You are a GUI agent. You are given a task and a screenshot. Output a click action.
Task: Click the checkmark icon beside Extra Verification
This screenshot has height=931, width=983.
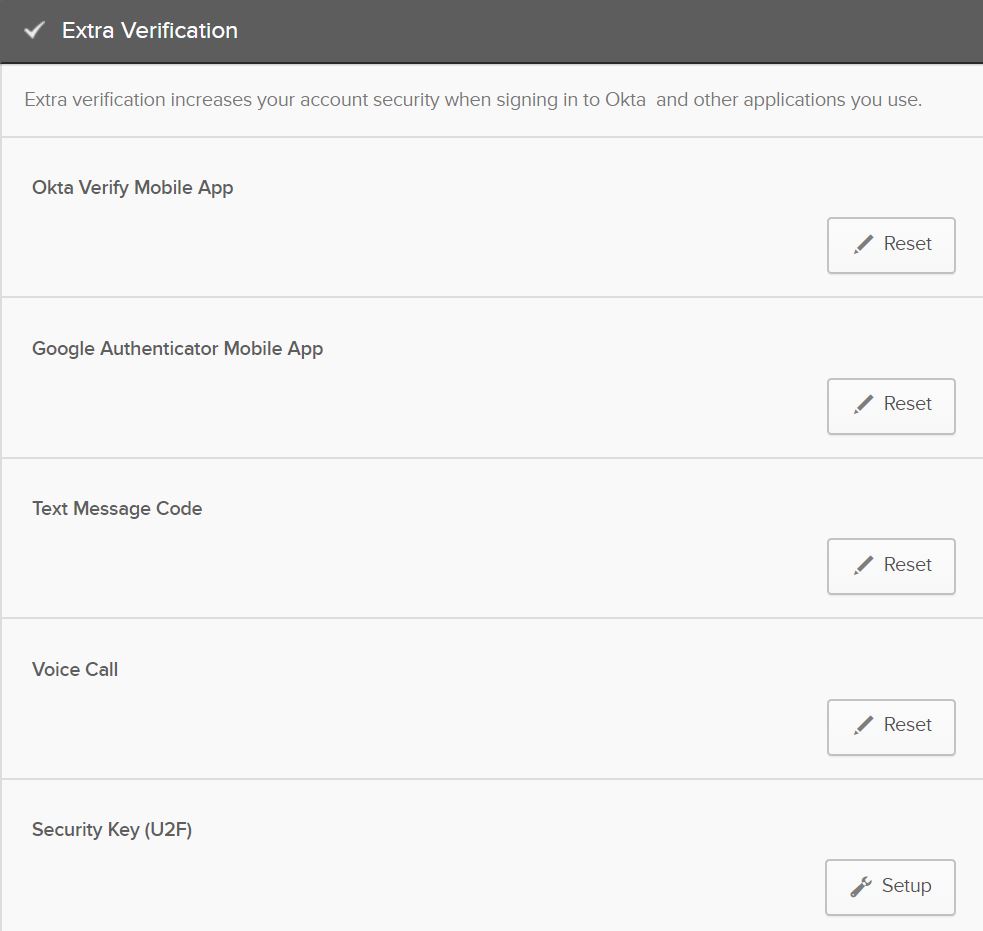pos(35,31)
